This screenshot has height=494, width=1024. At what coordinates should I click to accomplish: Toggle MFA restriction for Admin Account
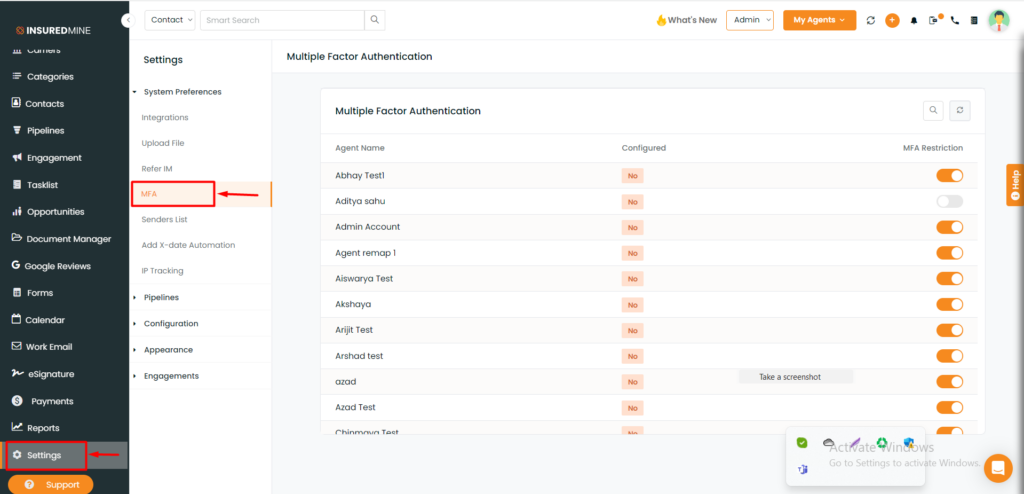point(950,227)
